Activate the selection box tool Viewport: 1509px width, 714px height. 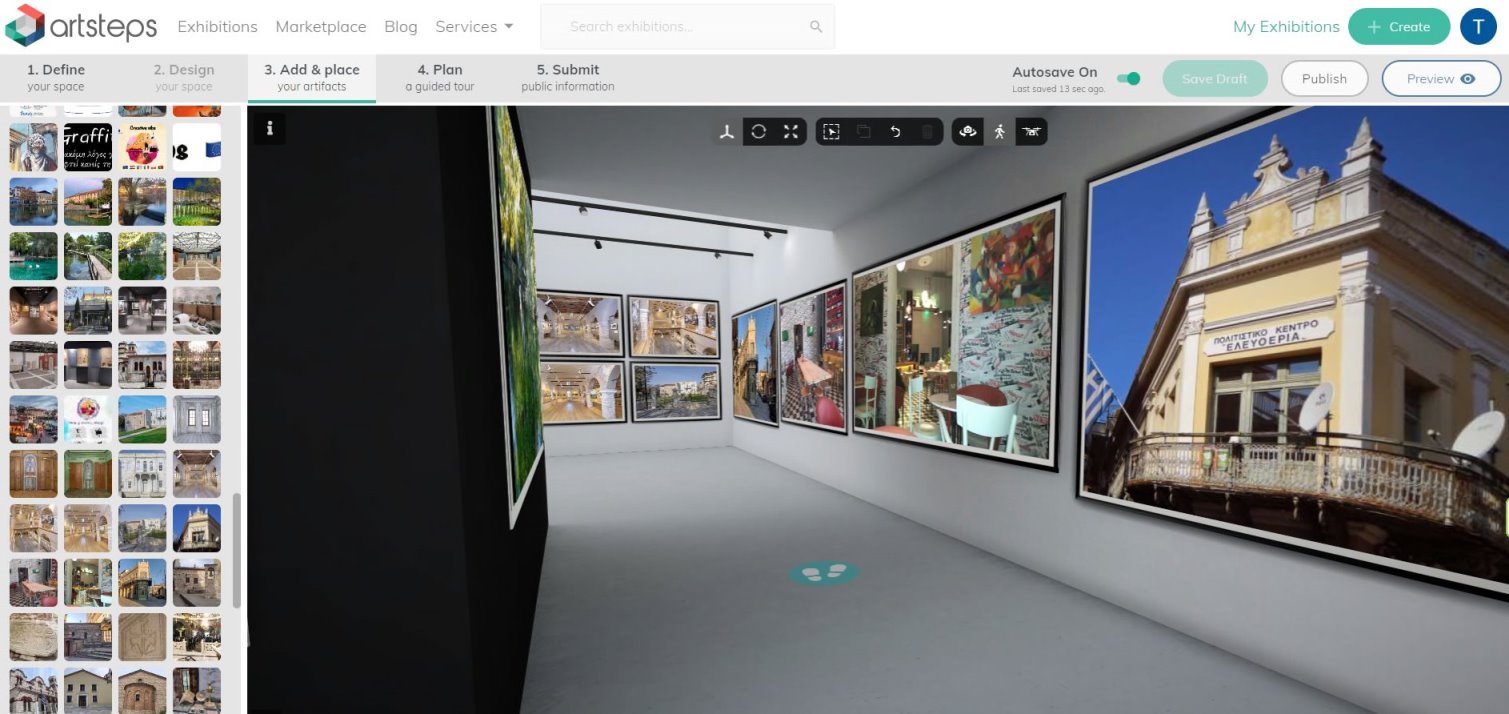click(831, 132)
